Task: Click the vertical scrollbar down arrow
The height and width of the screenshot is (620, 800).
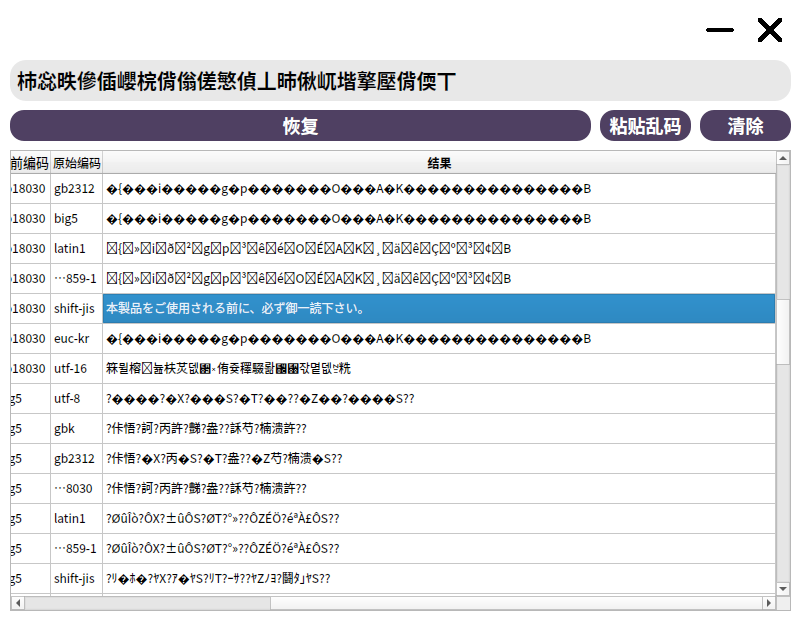Action: coord(783,588)
